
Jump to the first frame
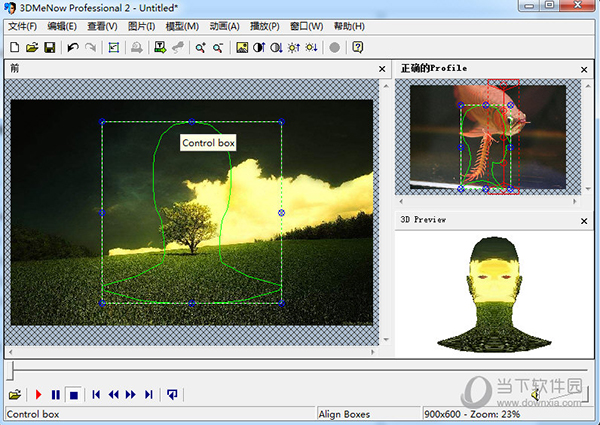(96, 394)
